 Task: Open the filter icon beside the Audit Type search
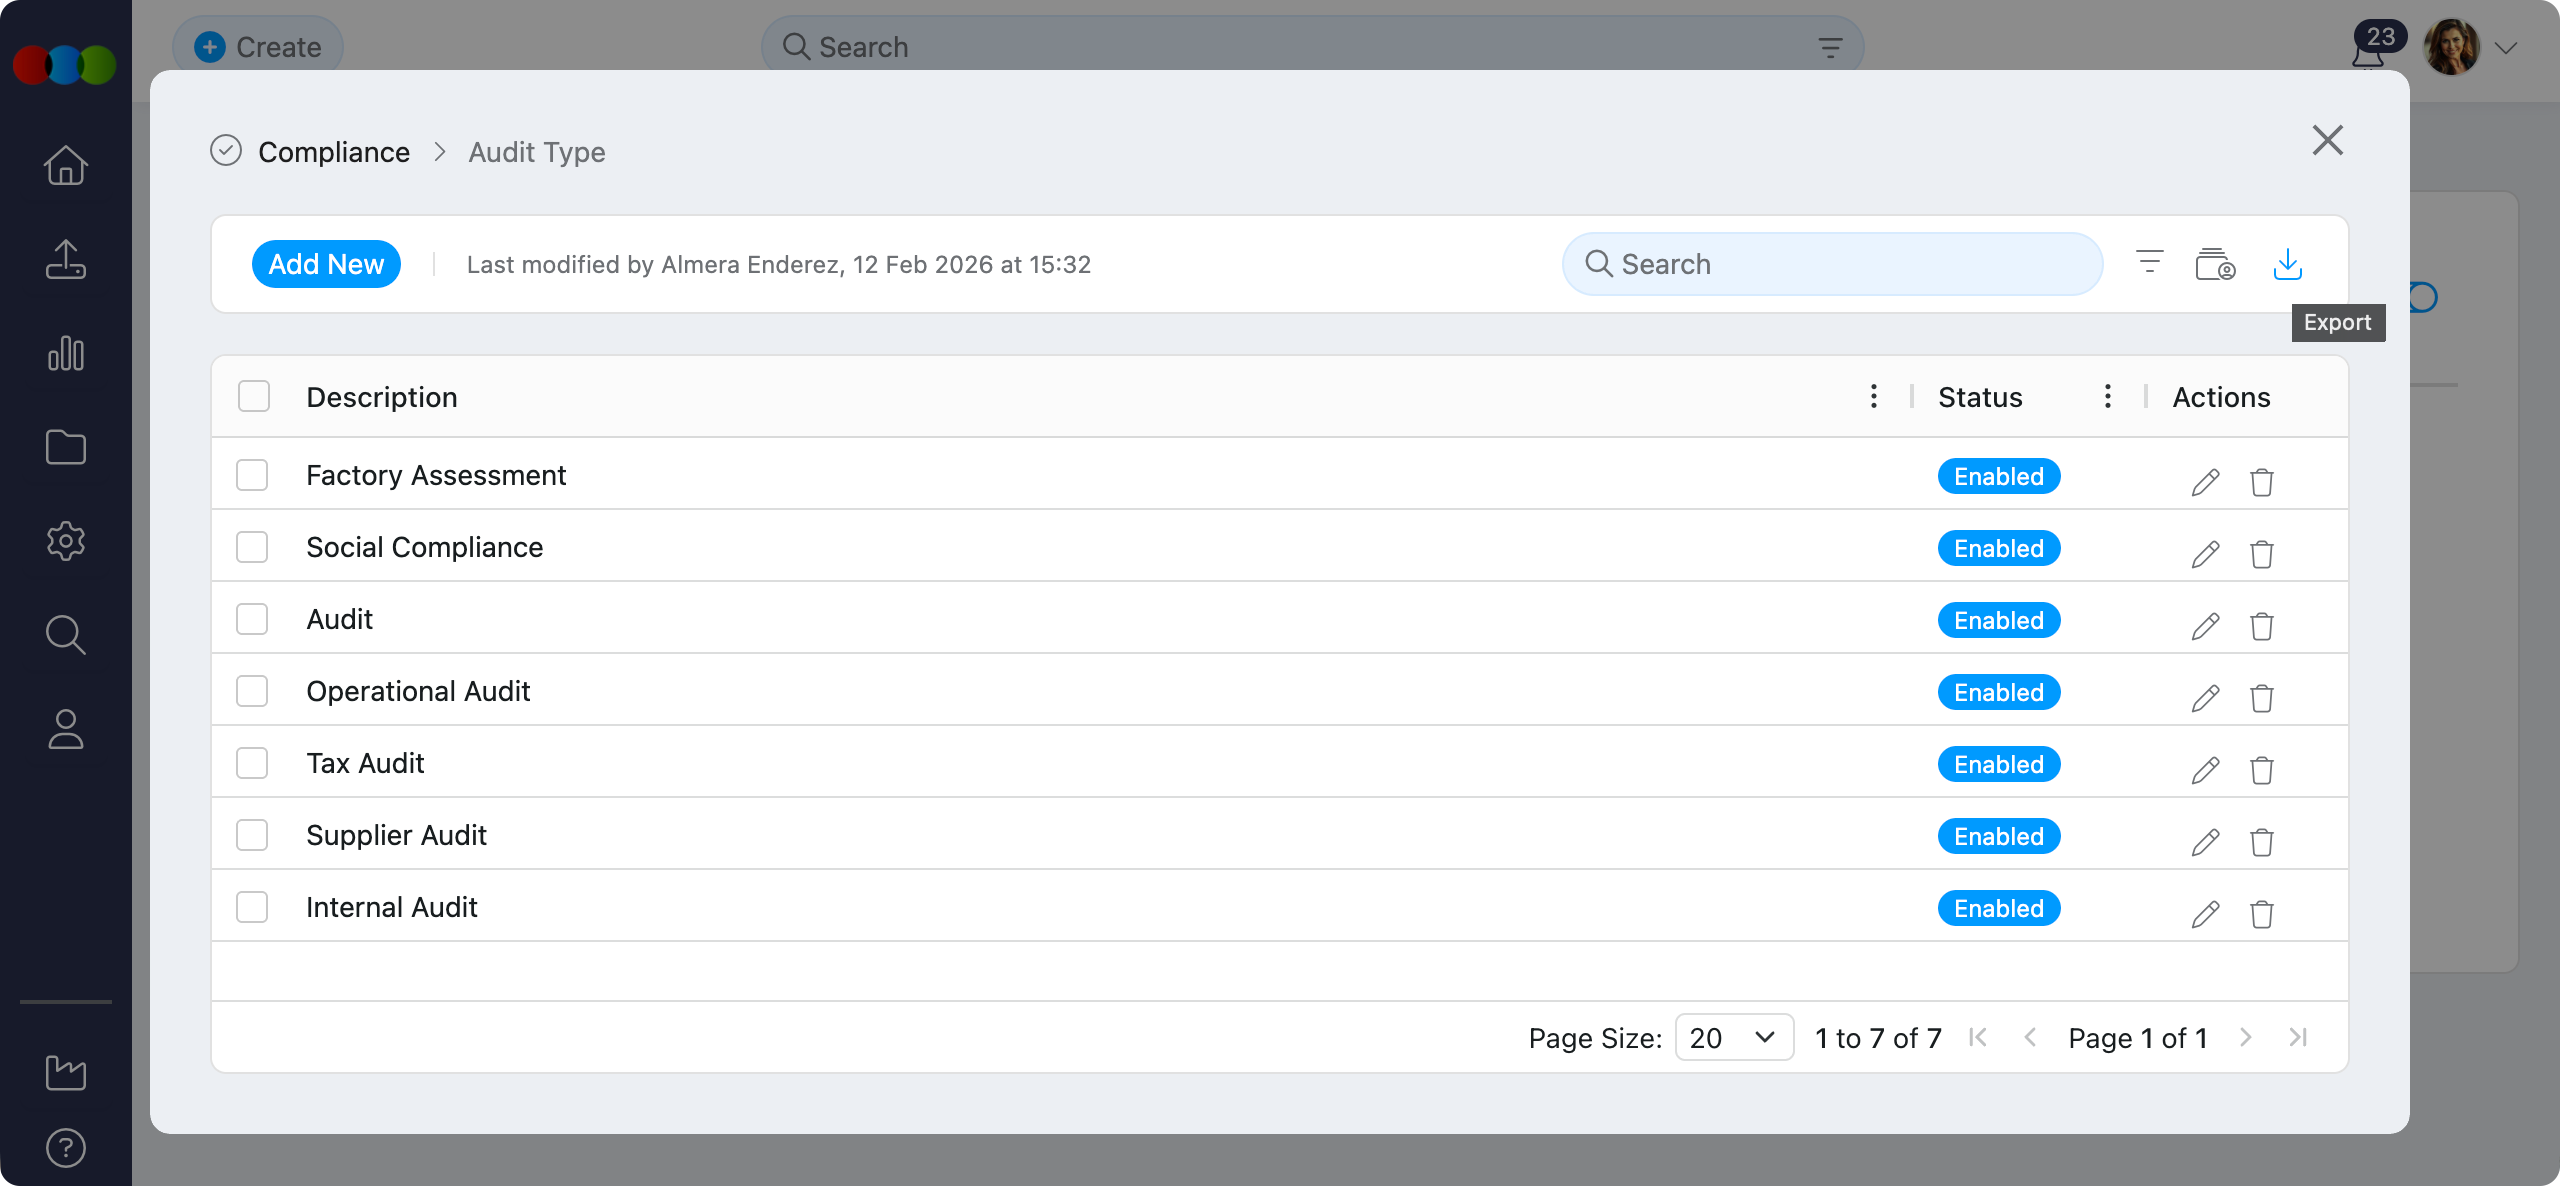[2149, 263]
